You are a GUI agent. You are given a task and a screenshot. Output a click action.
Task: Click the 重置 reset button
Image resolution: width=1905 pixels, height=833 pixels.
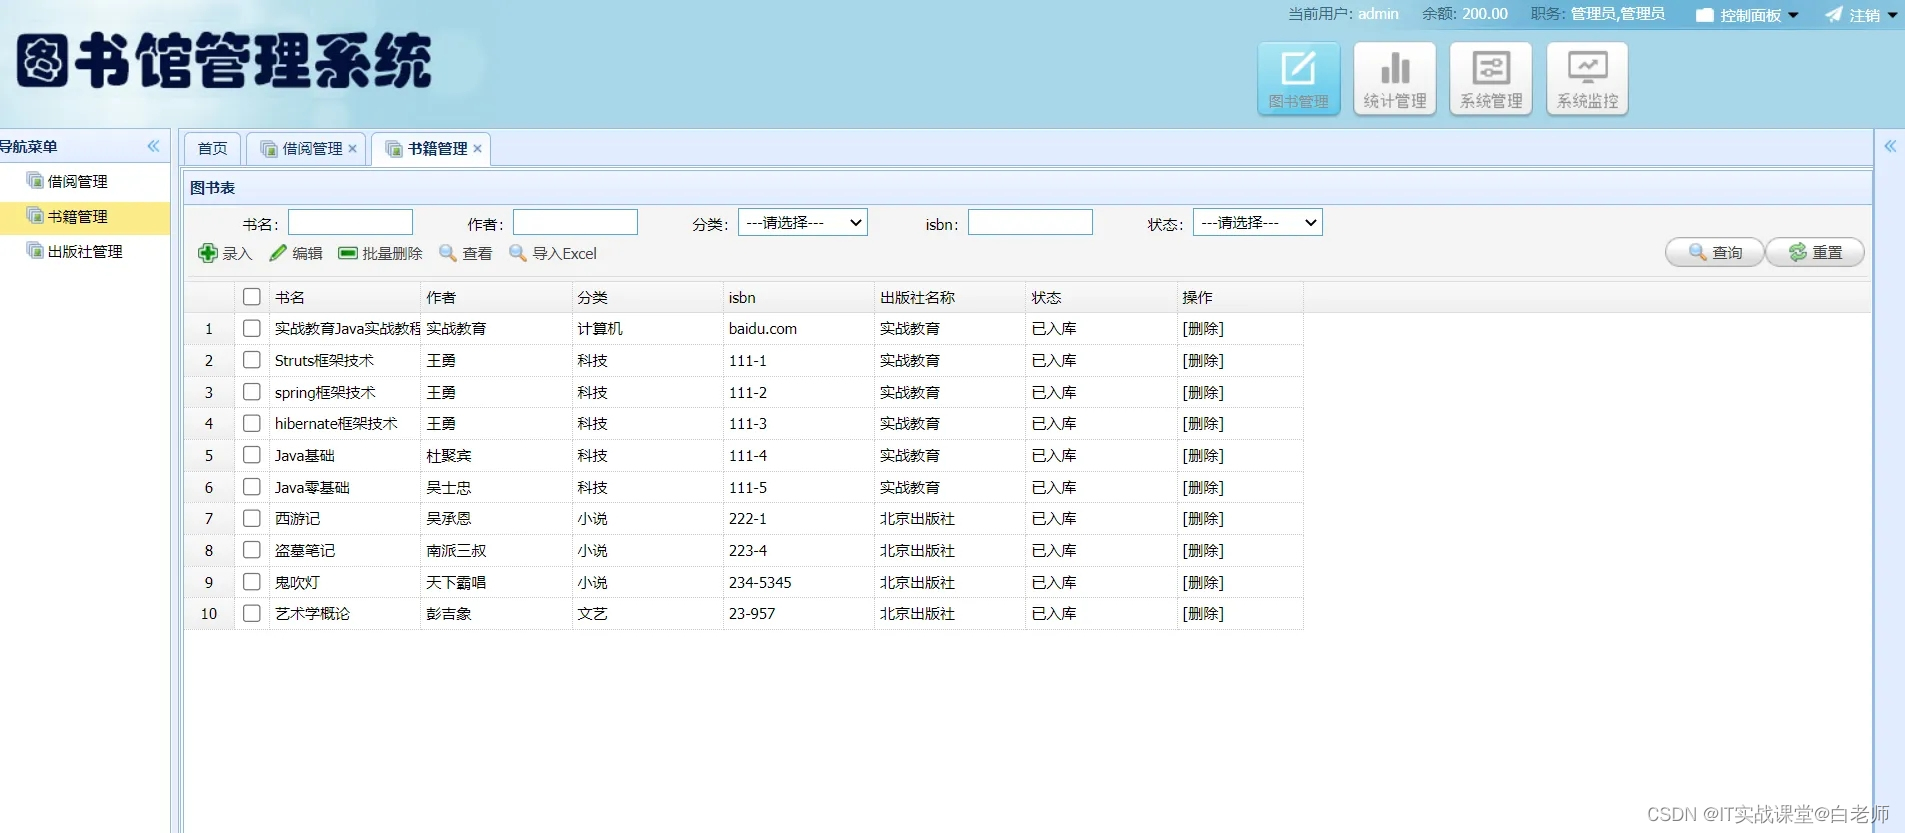tap(1815, 252)
